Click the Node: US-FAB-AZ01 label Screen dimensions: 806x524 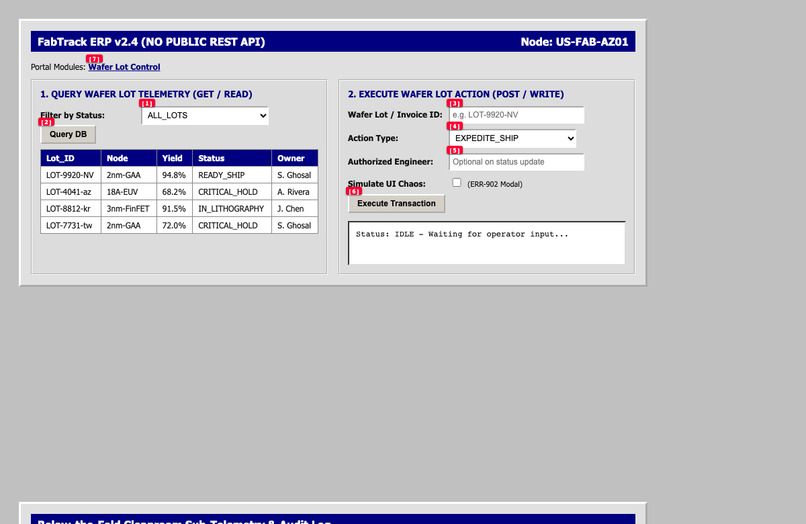(x=574, y=42)
